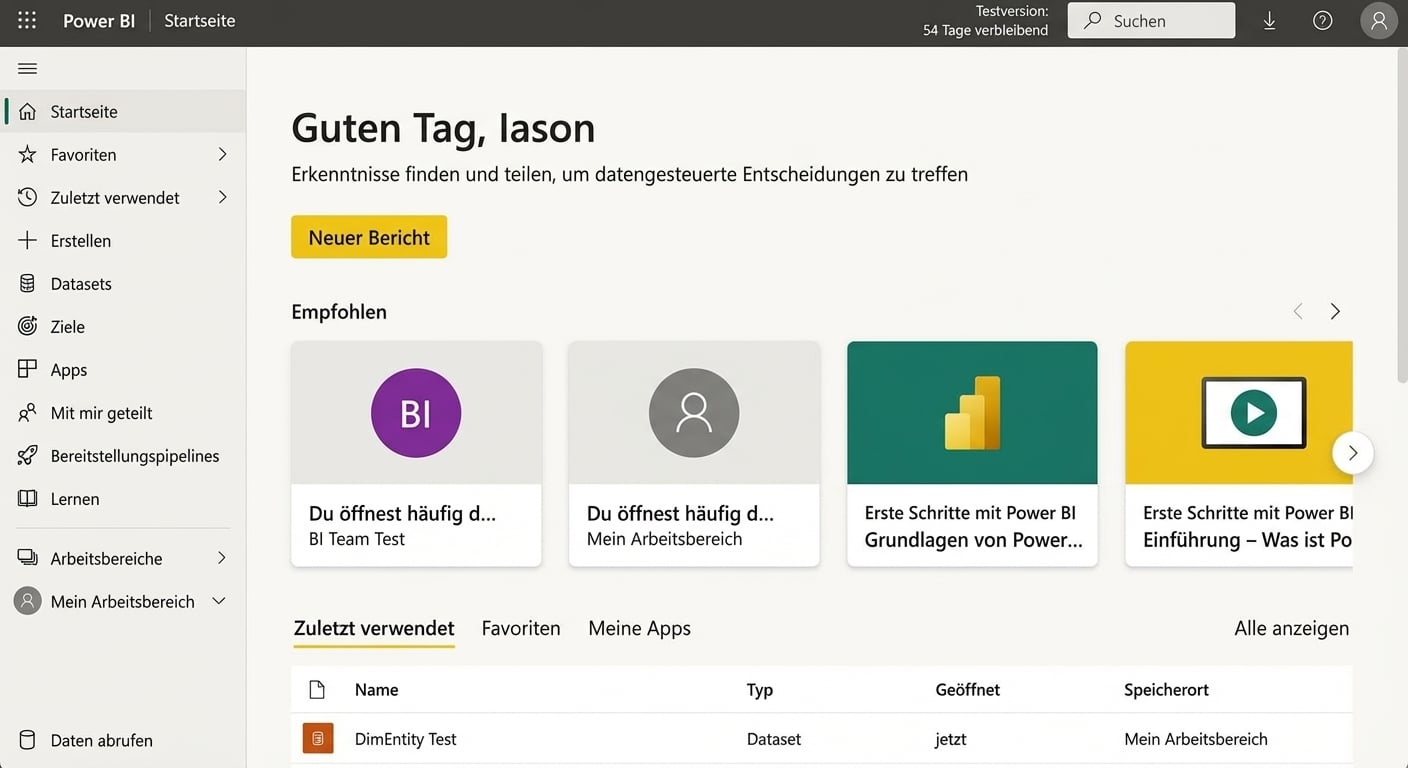
Task: Click the vertical page scrollbar
Action: (x=1401, y=215)
